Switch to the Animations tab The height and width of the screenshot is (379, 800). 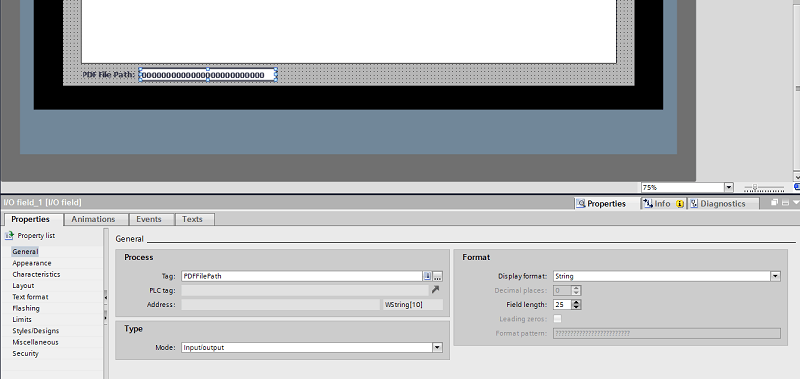93,219
